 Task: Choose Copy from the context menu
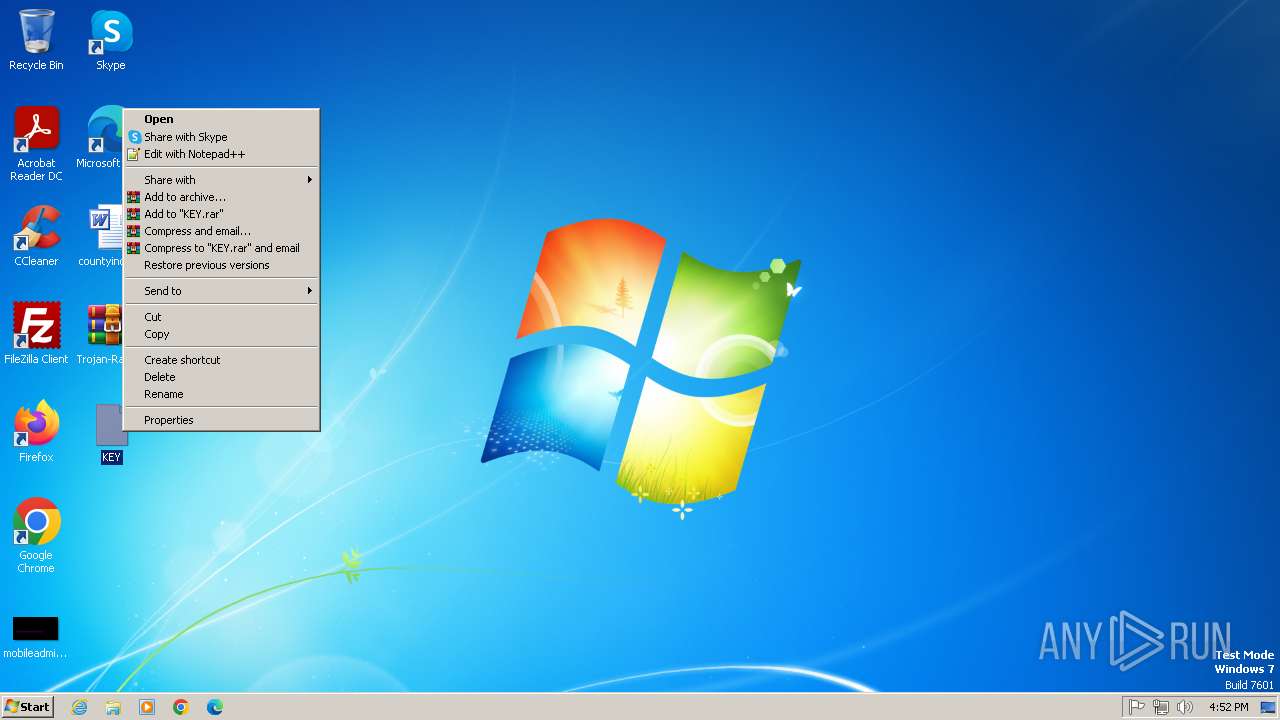221,334
